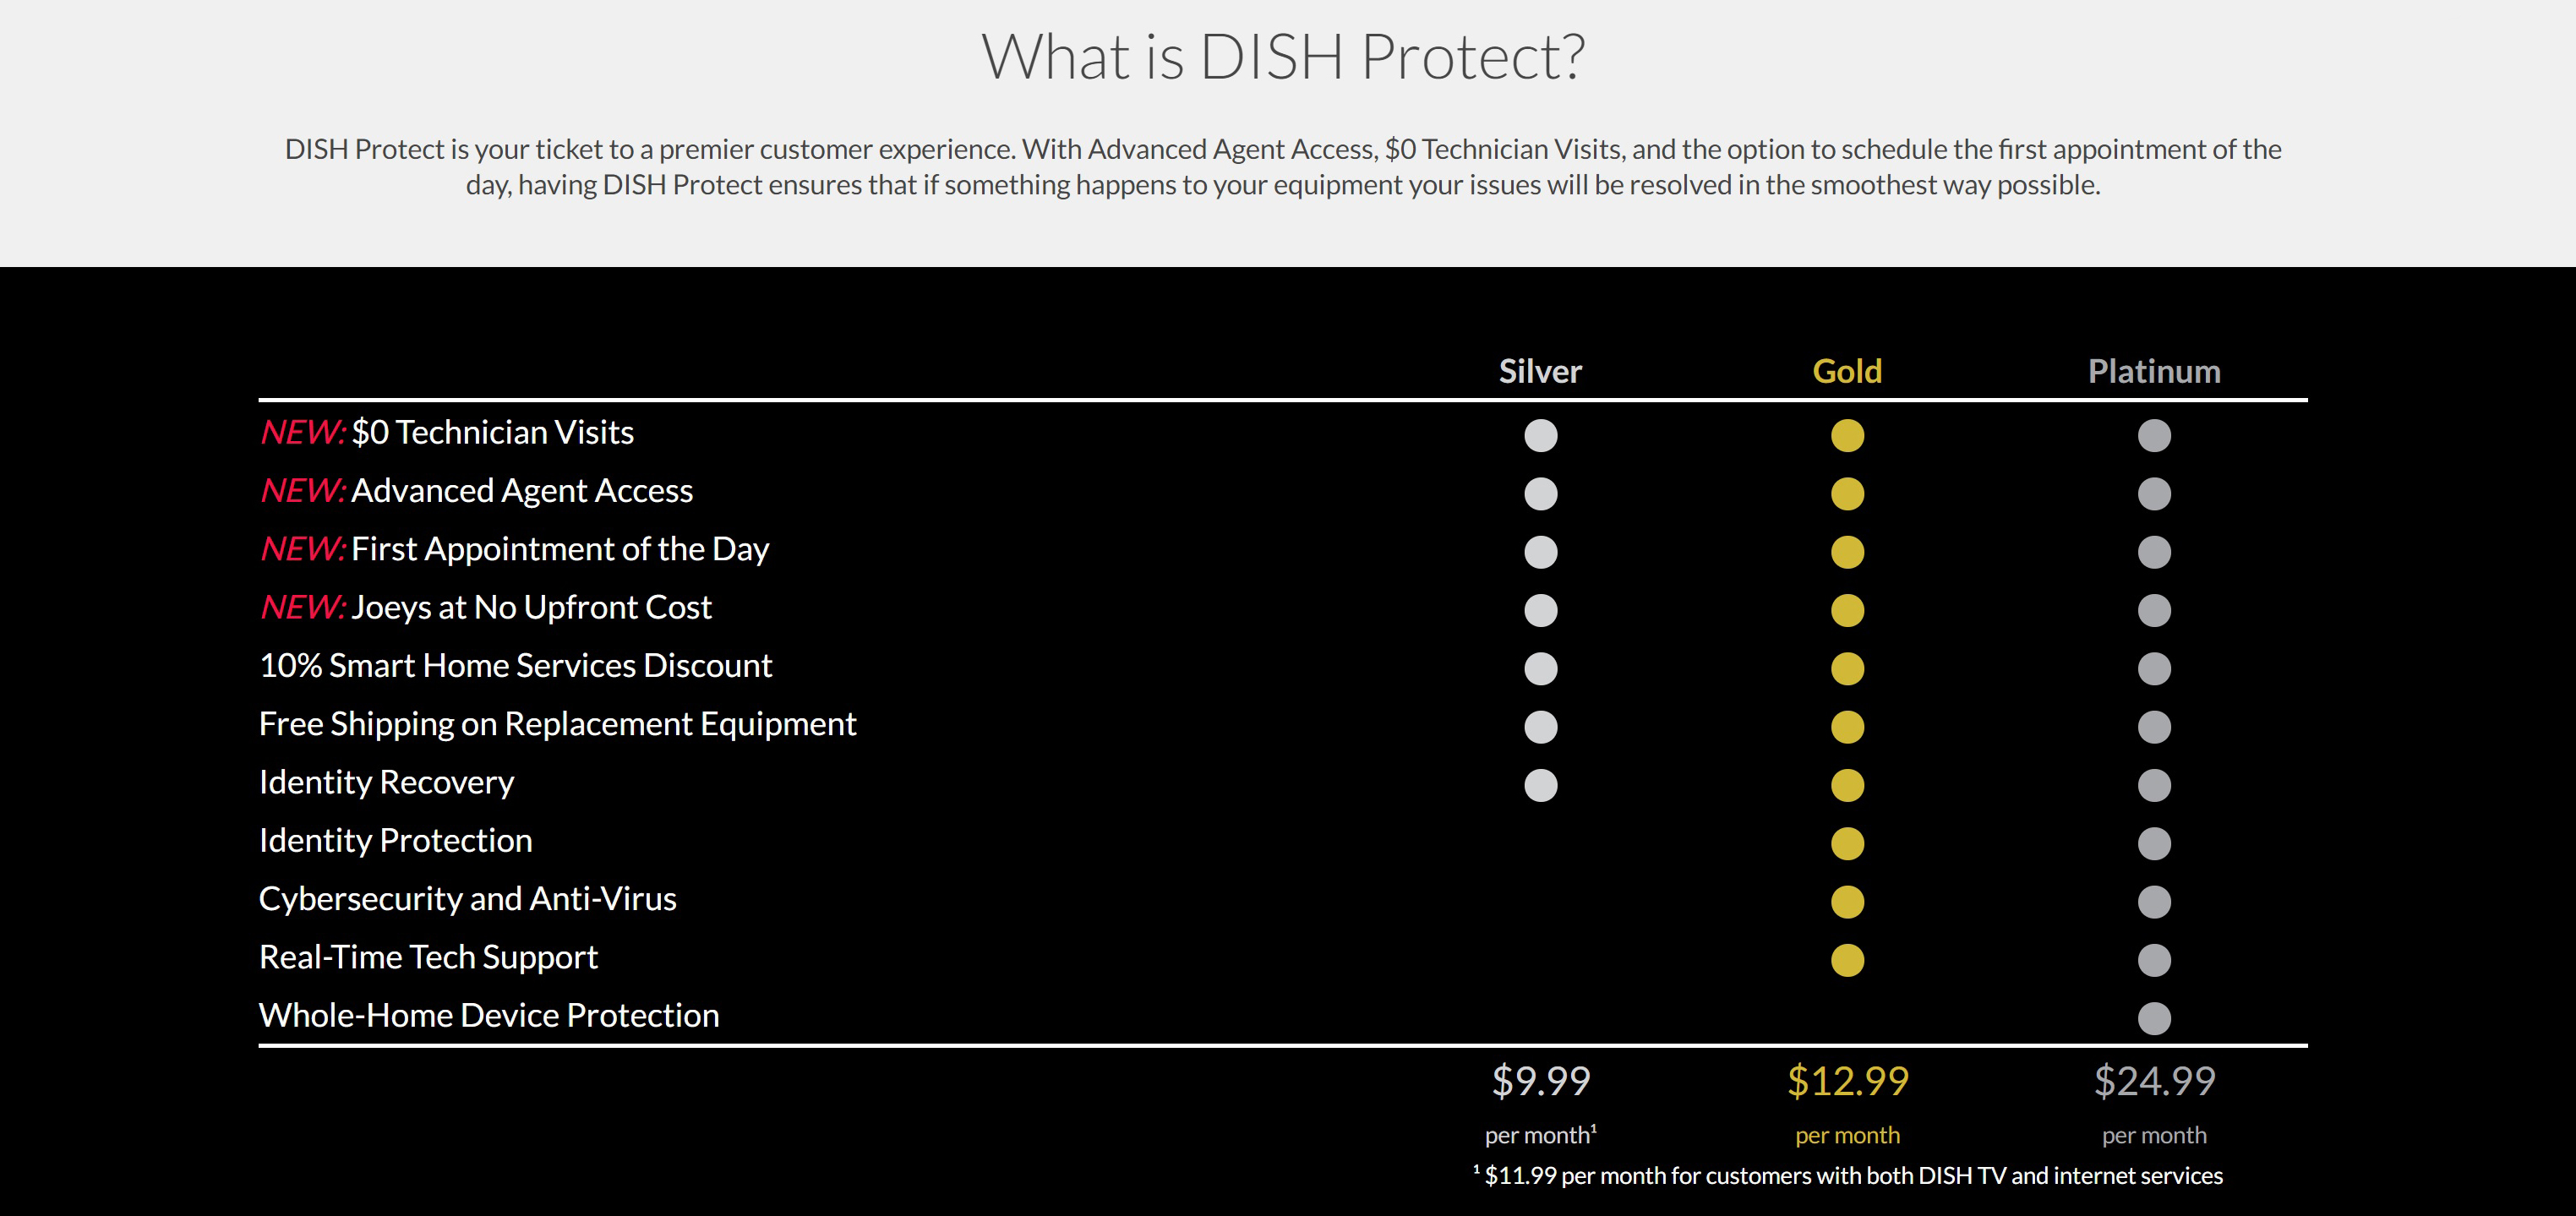Select the Silver plan column header
The height and width of the screenshot is (1216, 2576).
(1540, 371)
